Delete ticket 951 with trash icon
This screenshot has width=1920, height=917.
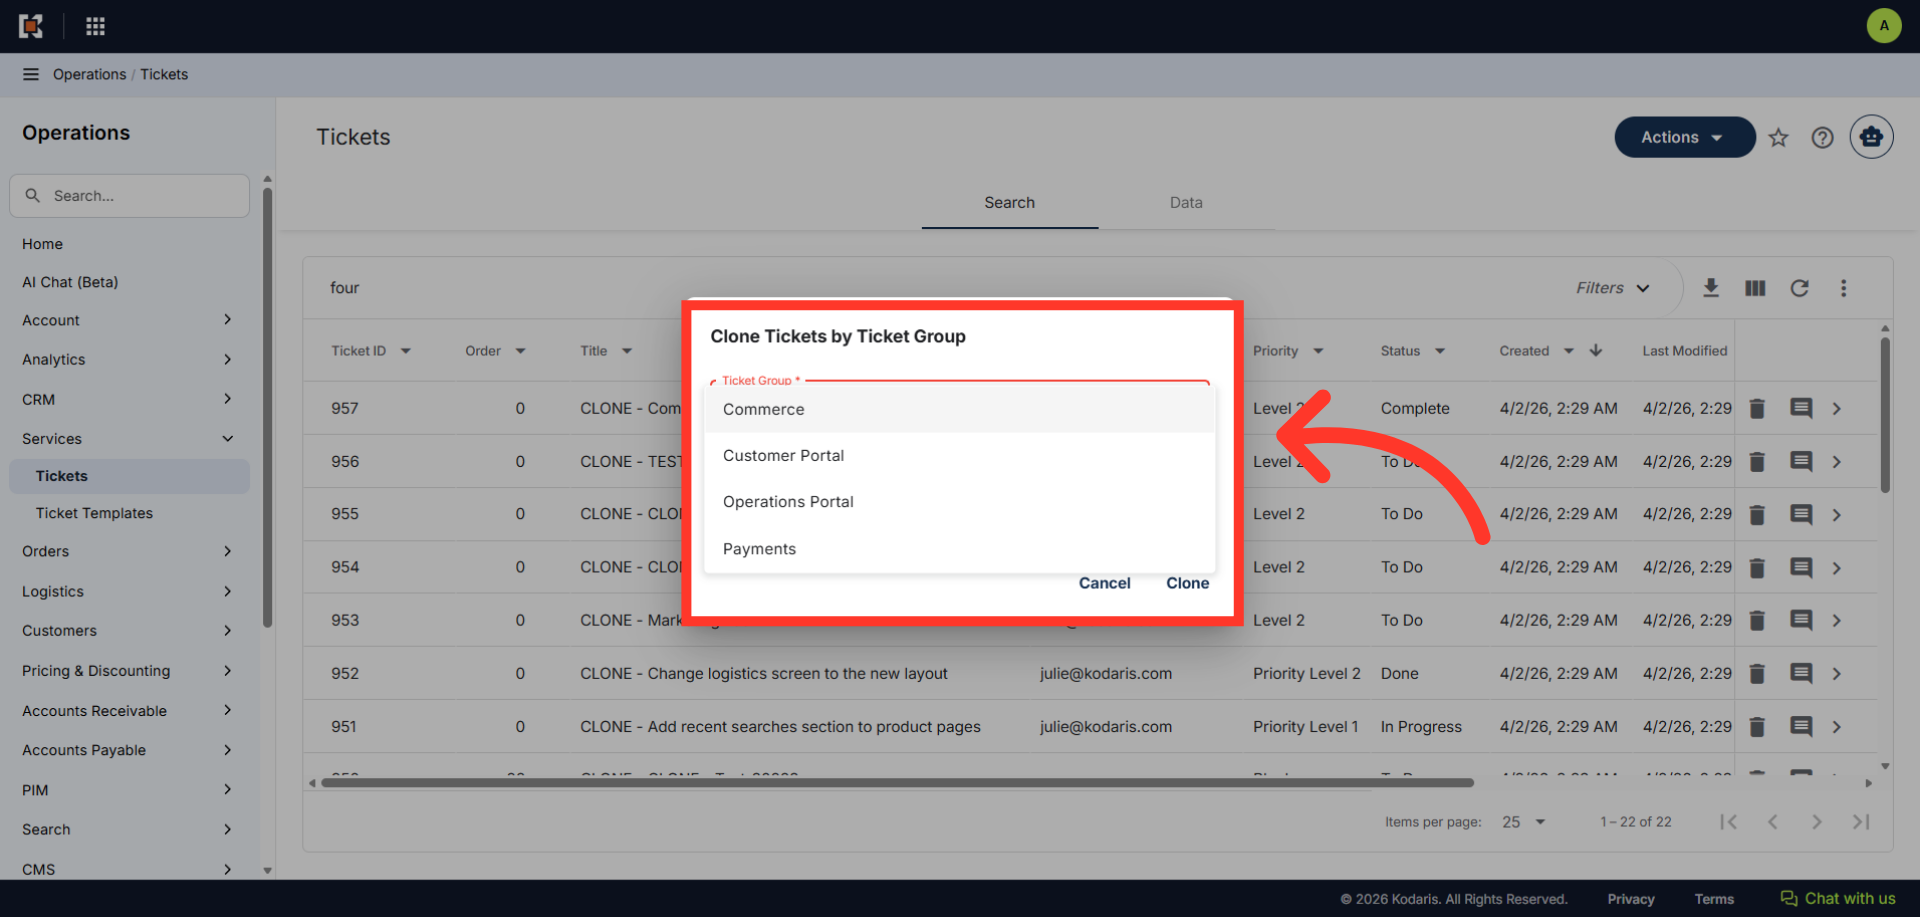tap(1757, 727)
